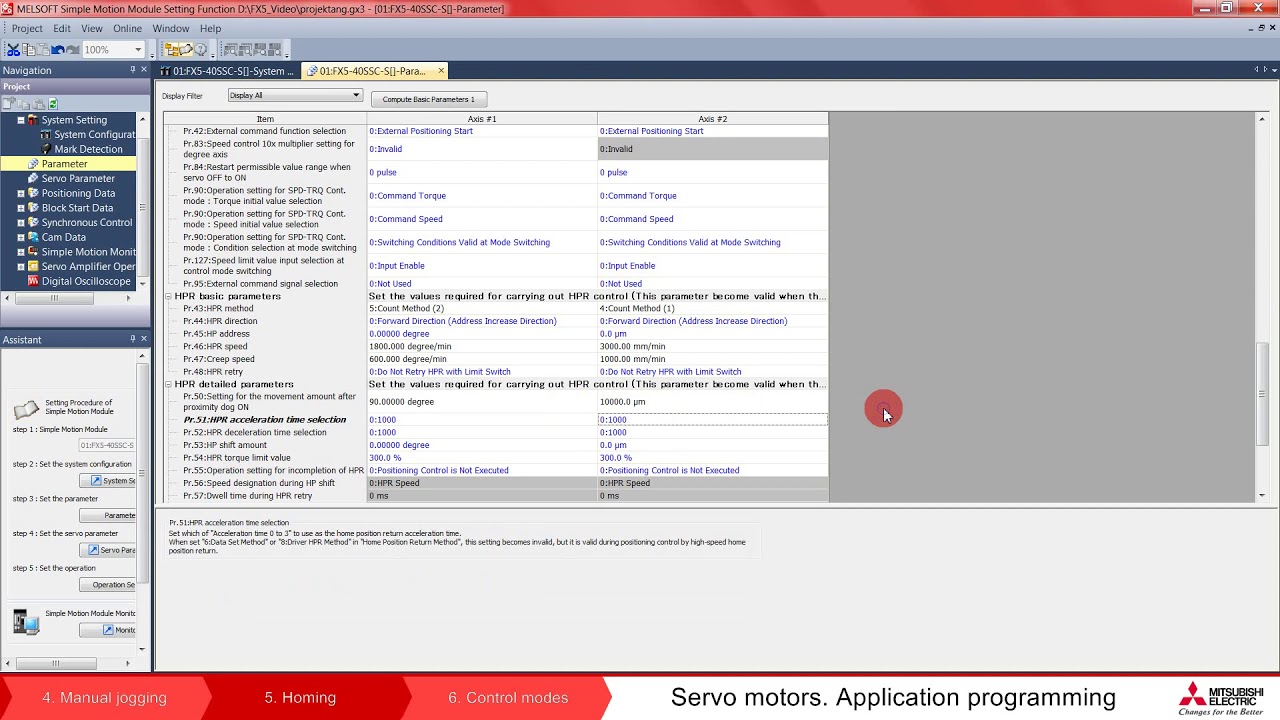Select Parameter in the navigation tree
Viewport: 1280px width, 720px height.
[x=64, y=164]
